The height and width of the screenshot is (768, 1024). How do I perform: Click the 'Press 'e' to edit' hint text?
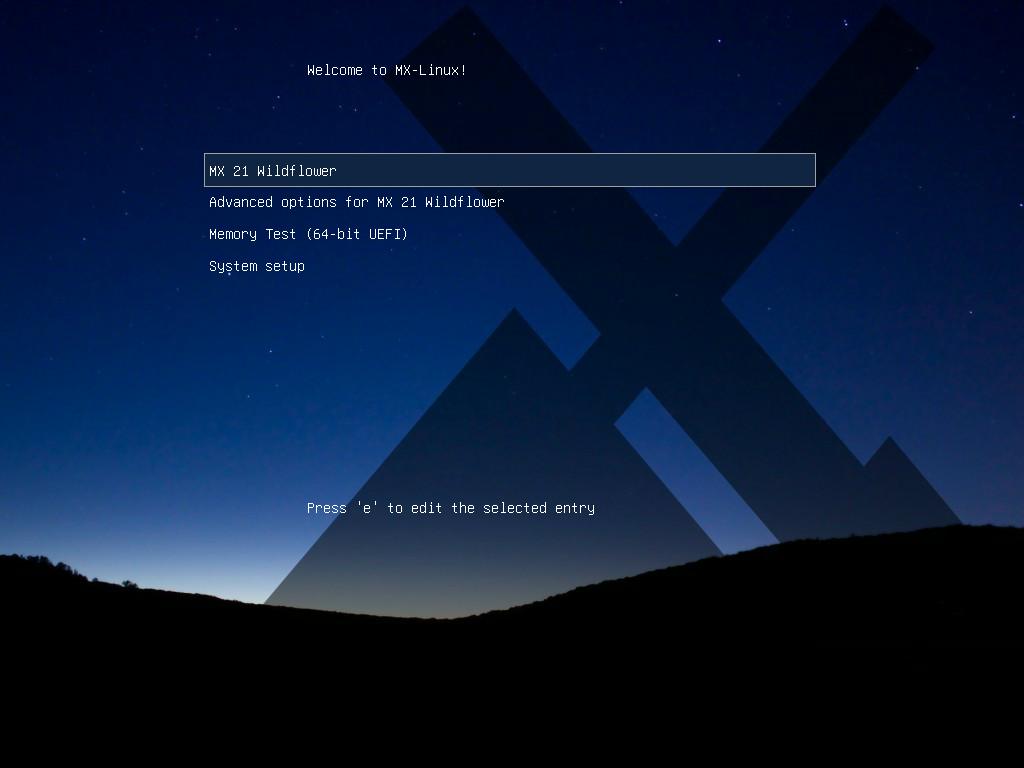coord(451,508)
